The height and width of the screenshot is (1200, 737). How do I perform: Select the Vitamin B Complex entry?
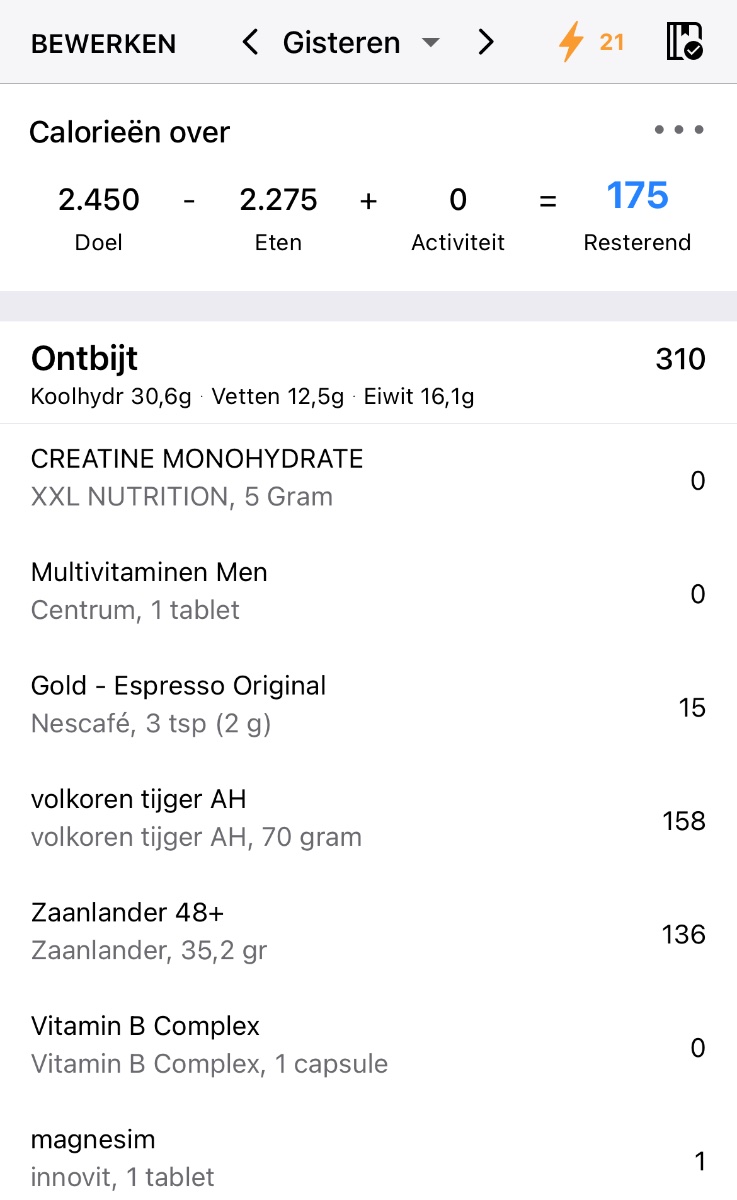click(x=209, y=1044)
